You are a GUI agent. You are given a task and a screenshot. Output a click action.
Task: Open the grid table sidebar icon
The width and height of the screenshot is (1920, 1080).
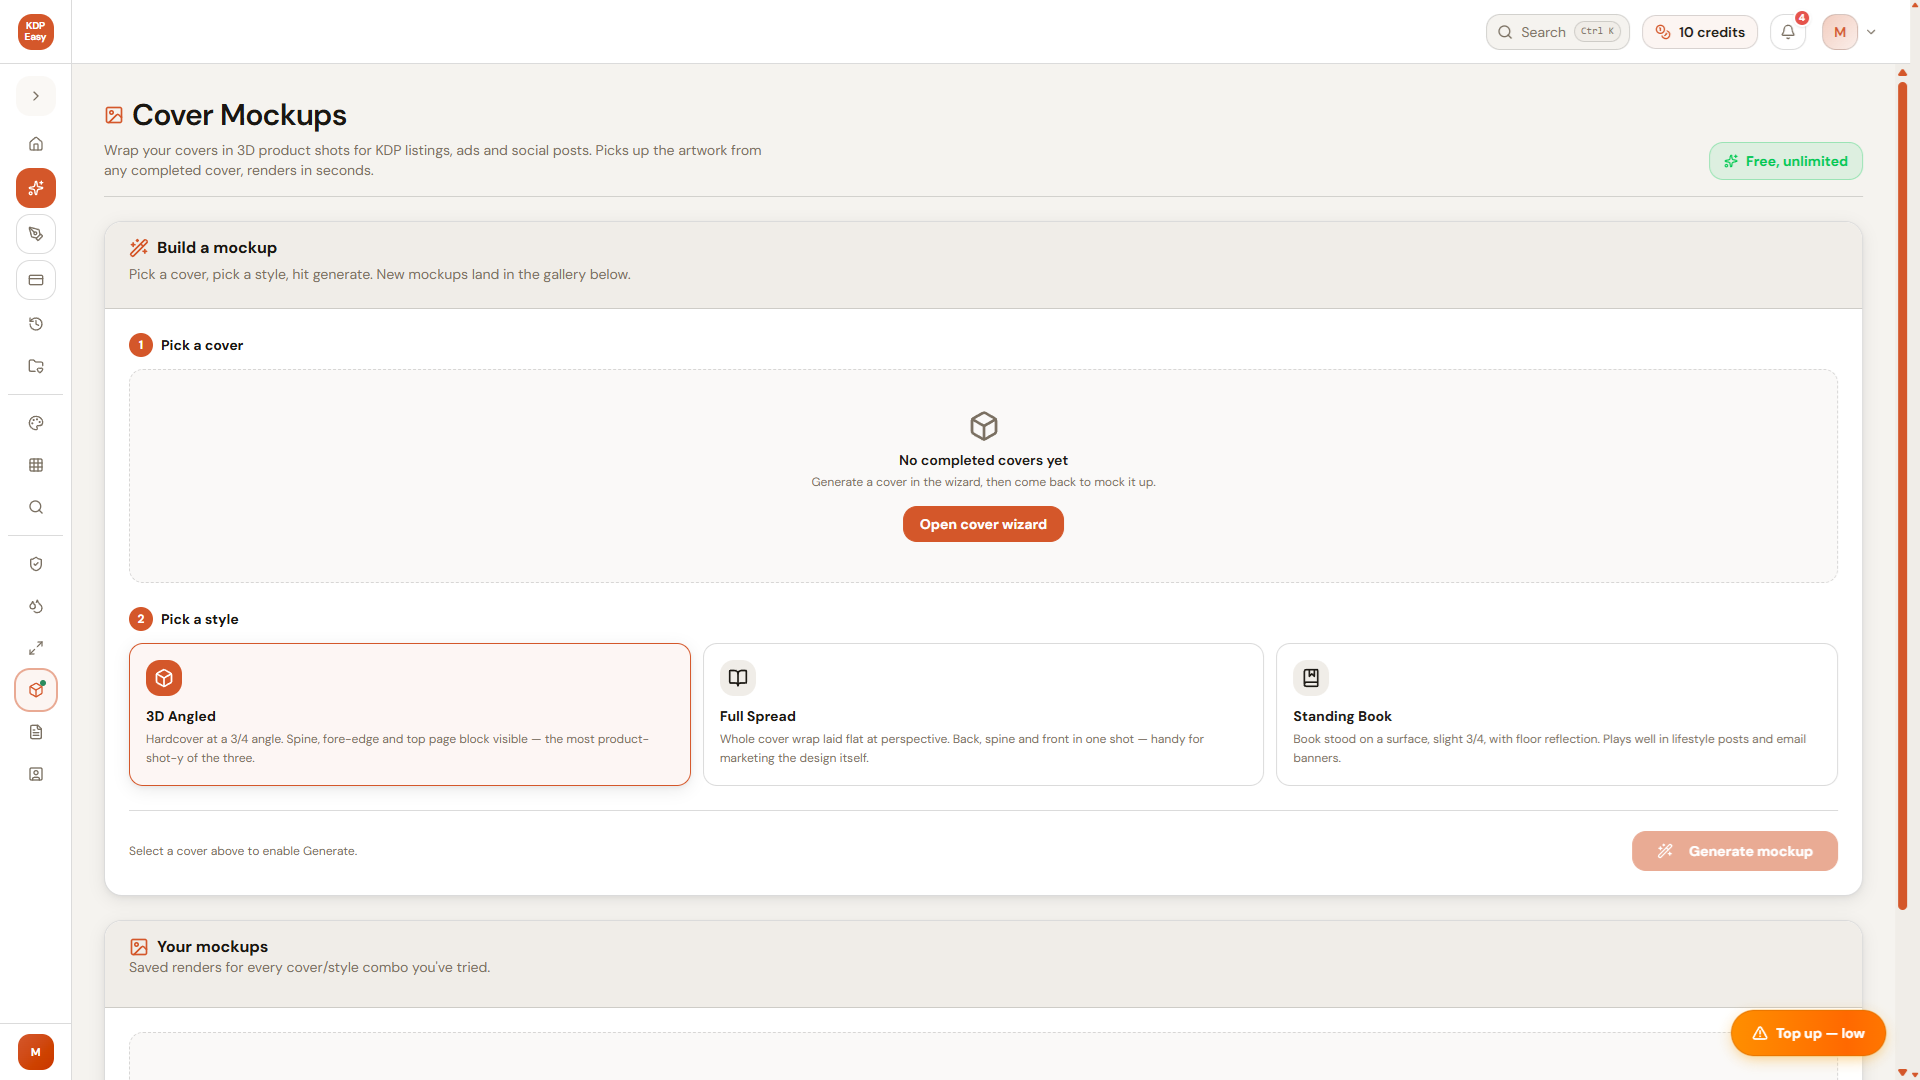point(36,465)
